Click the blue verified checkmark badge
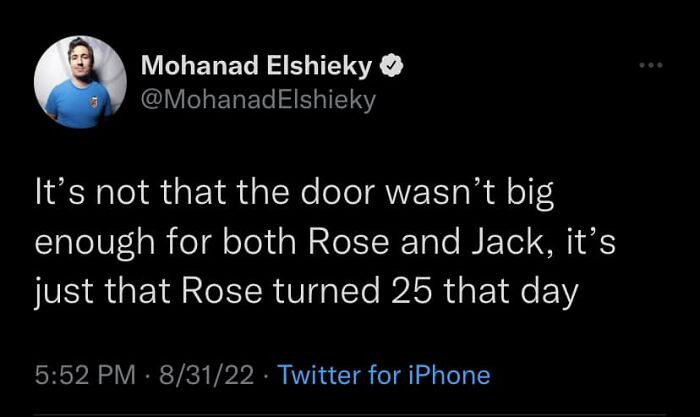The width and height of the screenshot is (700, 417). pos(395,68)
